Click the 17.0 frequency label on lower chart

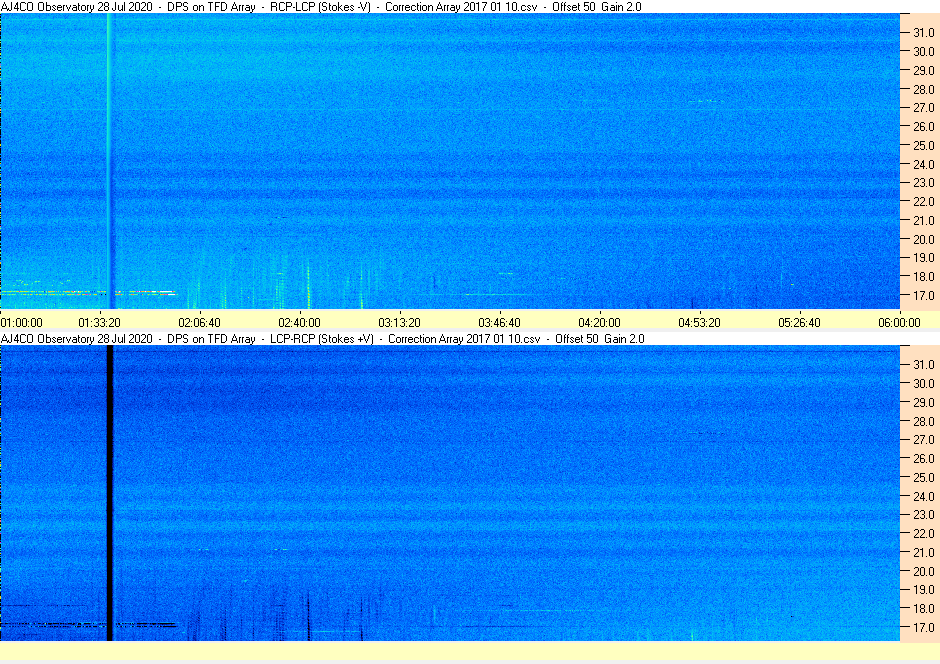pos(924,627)
